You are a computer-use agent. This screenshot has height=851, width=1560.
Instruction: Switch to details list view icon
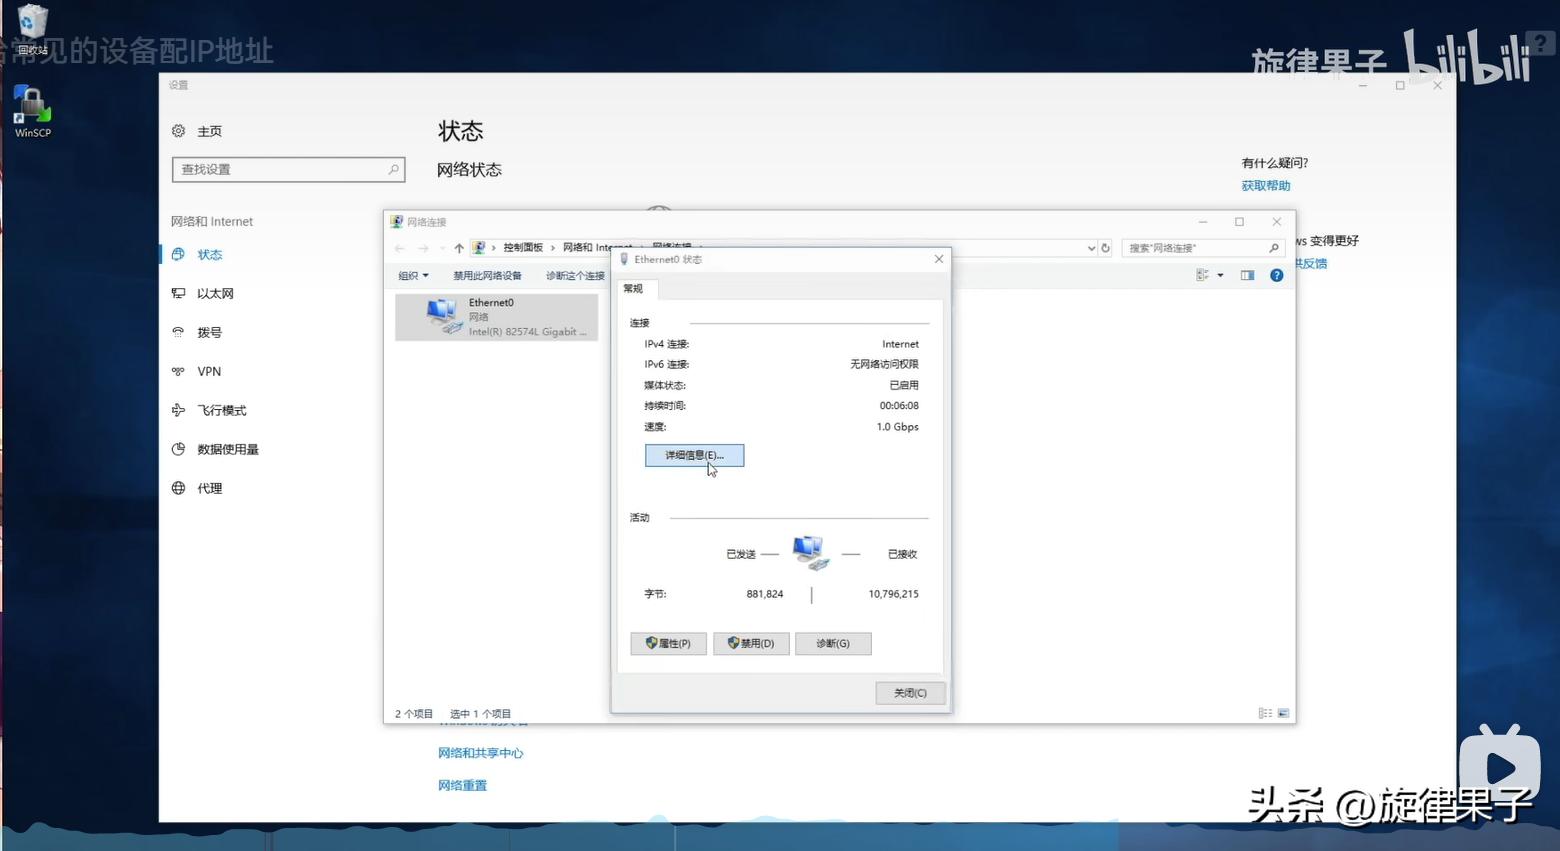(x=1265, y=713)
